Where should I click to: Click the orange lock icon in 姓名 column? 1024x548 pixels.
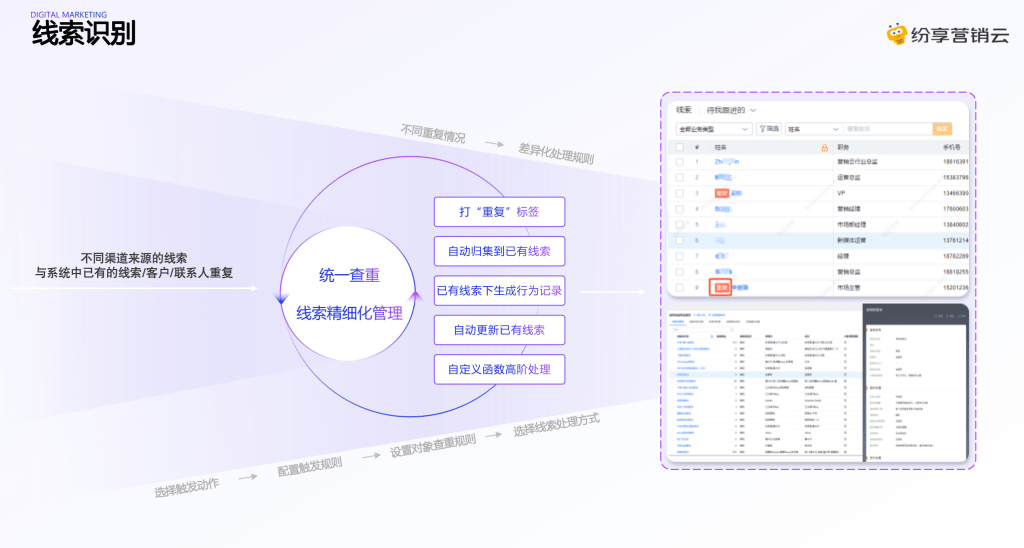[824, 148]
